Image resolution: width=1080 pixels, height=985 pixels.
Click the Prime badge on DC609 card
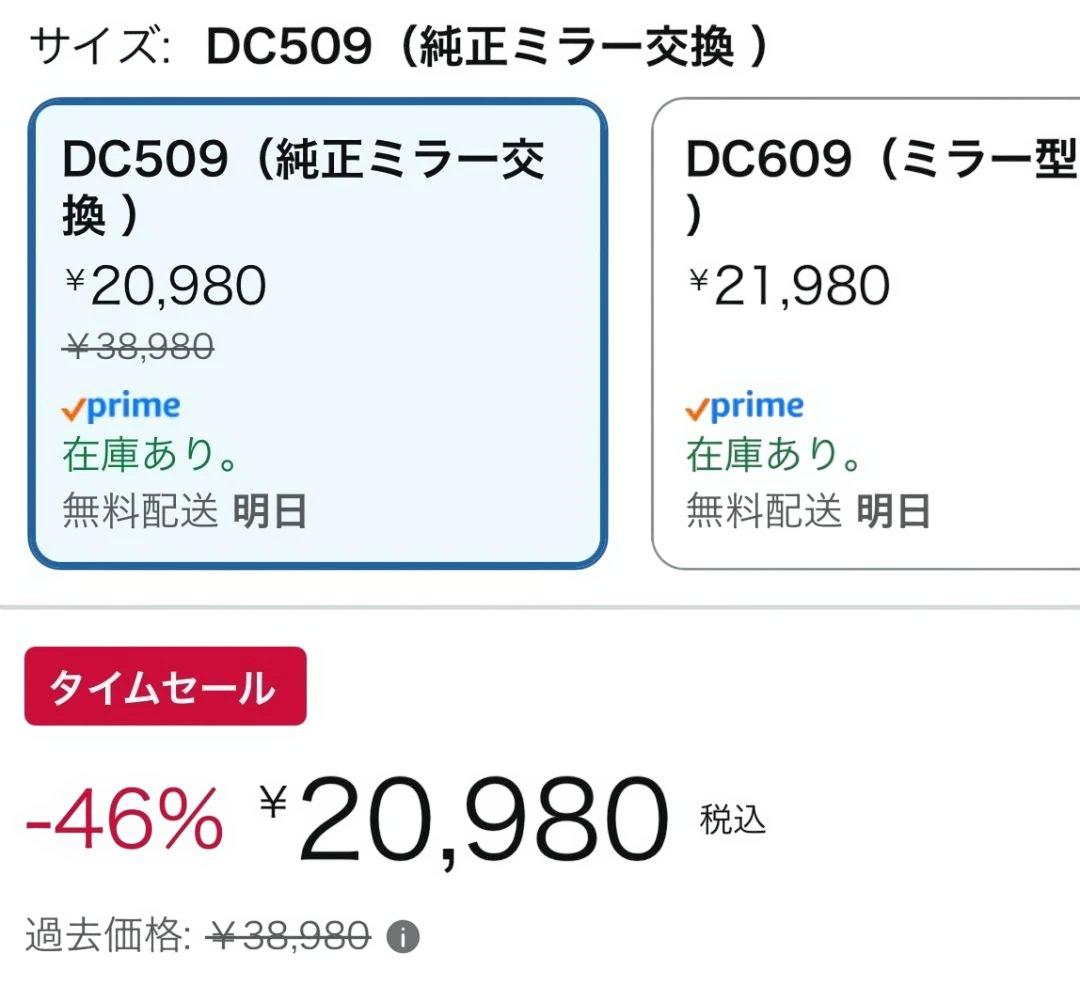pyautogui.click(x=743, y=405)
